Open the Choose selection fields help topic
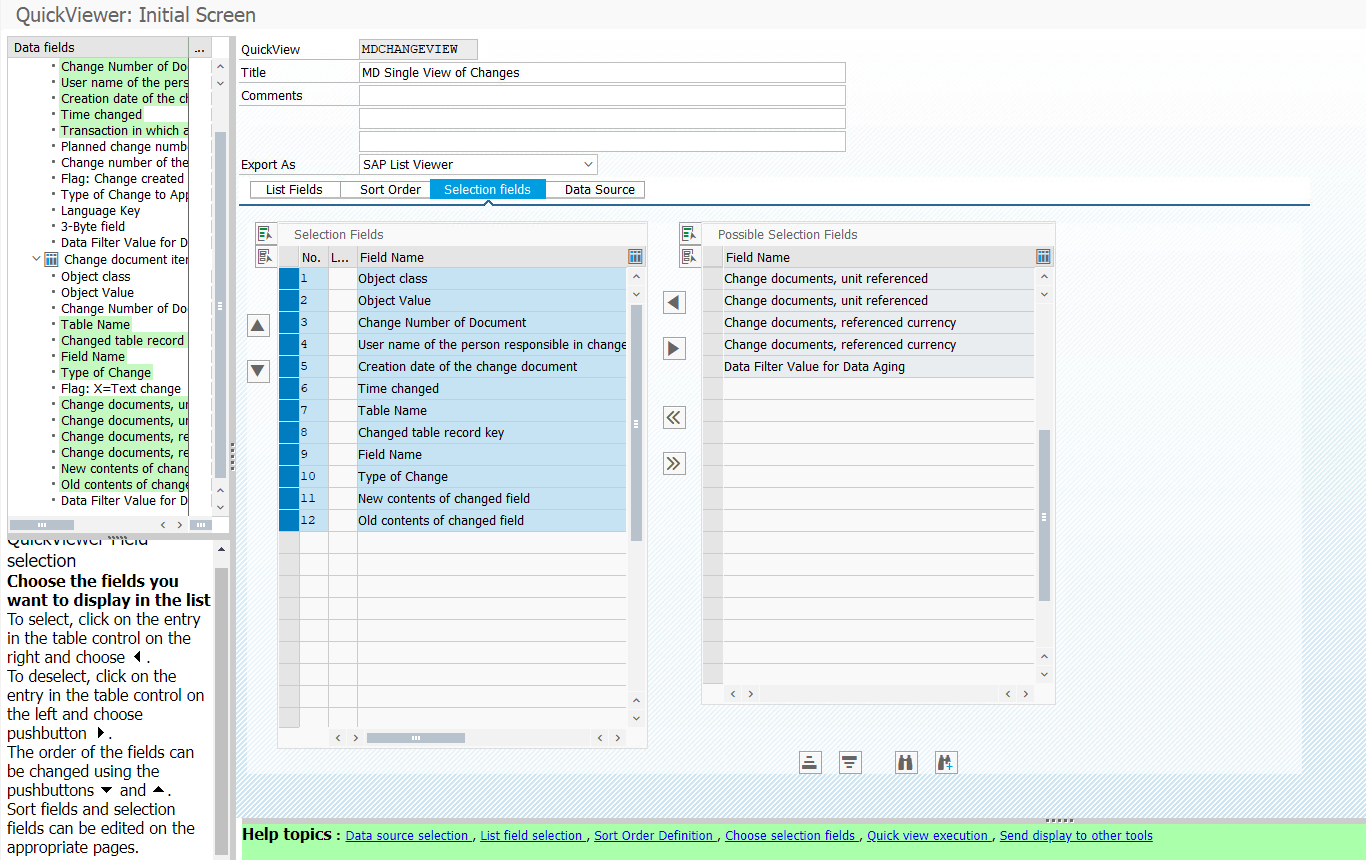This screenshot has height=860, width=1366. tap(791, 835)
